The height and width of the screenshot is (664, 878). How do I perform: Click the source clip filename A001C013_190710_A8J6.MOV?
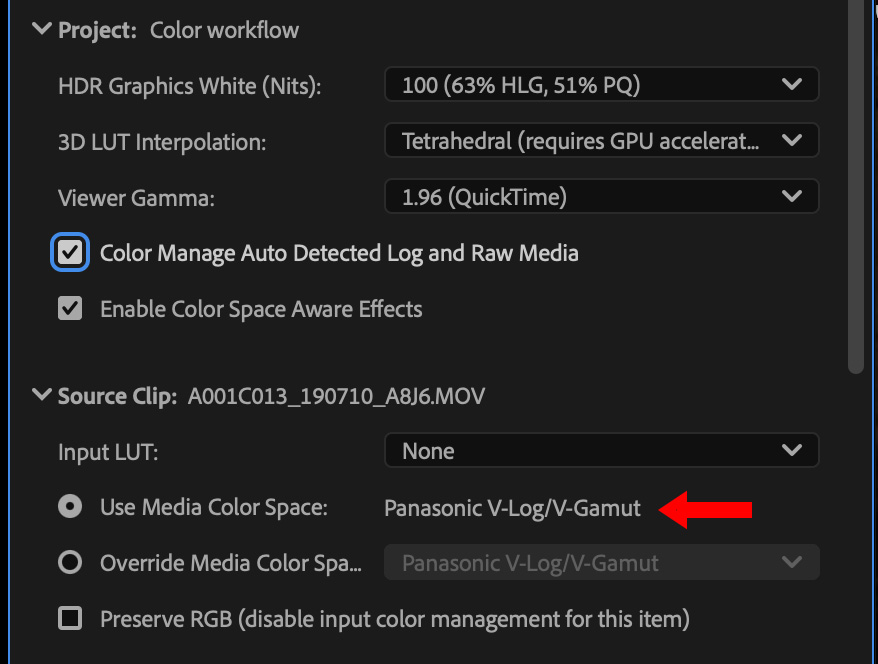coord(336,396)
